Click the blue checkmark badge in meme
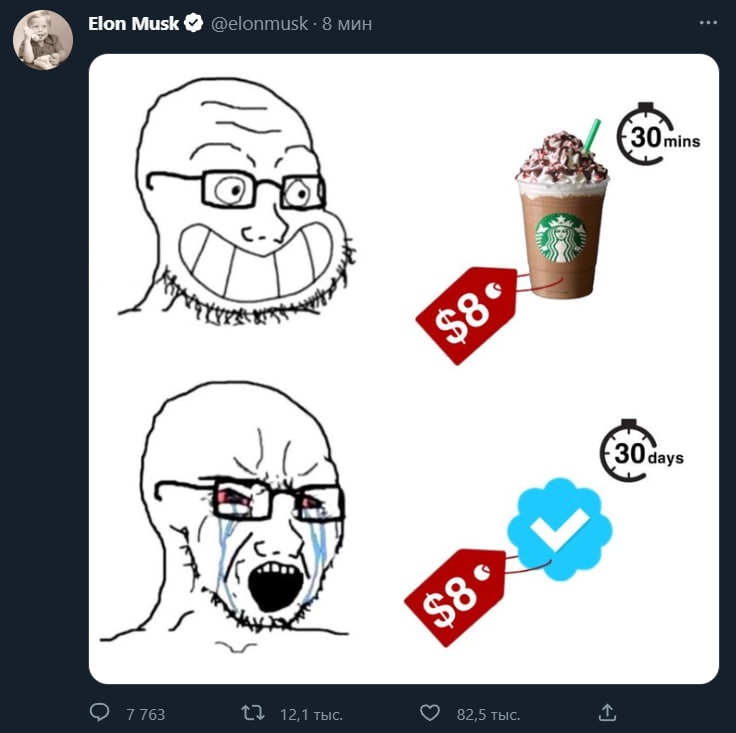The image size is (736, 733). 559,529
